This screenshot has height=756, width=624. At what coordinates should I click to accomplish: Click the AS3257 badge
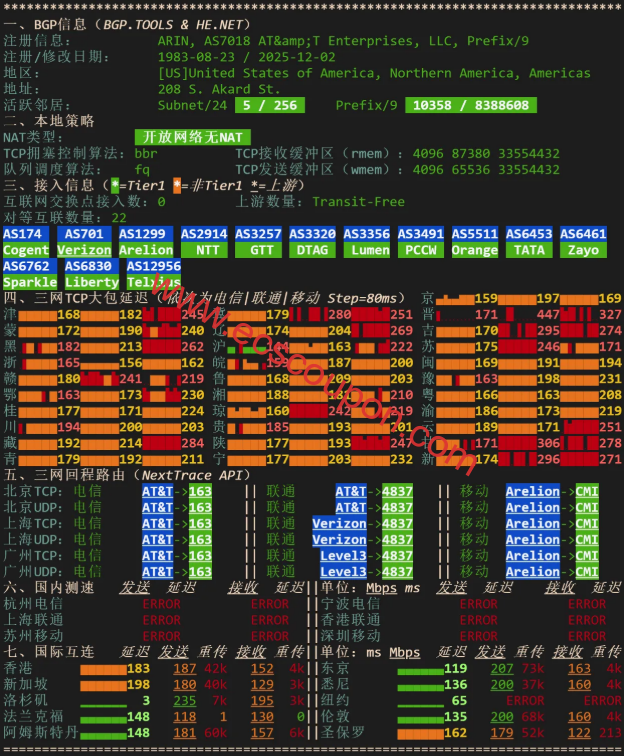click(x=258, y=234)
